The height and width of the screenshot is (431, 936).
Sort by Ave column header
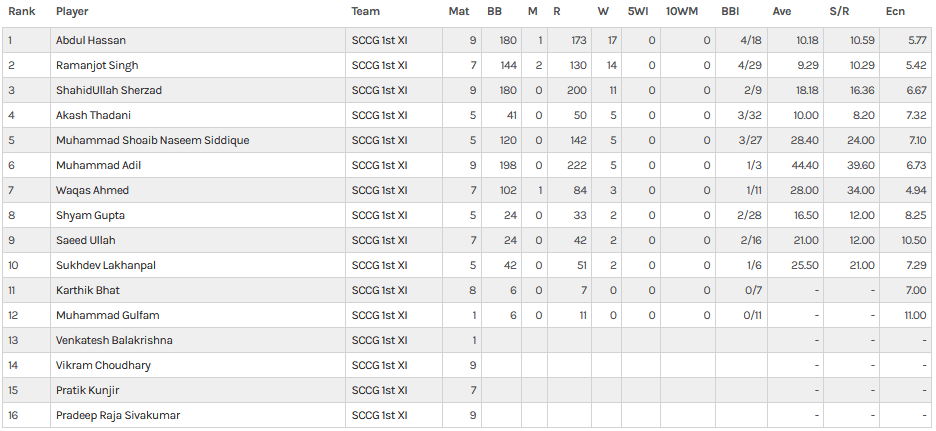pyautogui.click(x=782, y=11)
